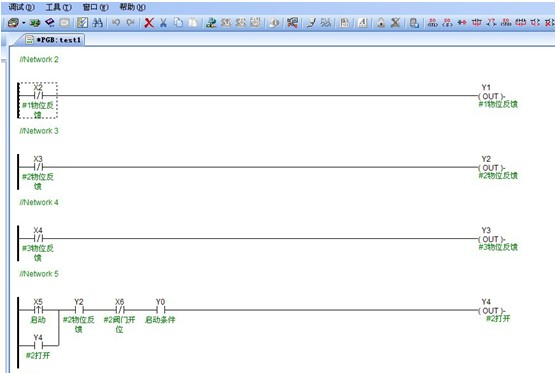Viewport: 556px width, 373px height.
Task: Open the 工具(T) menu
Action: click(59, 7)
